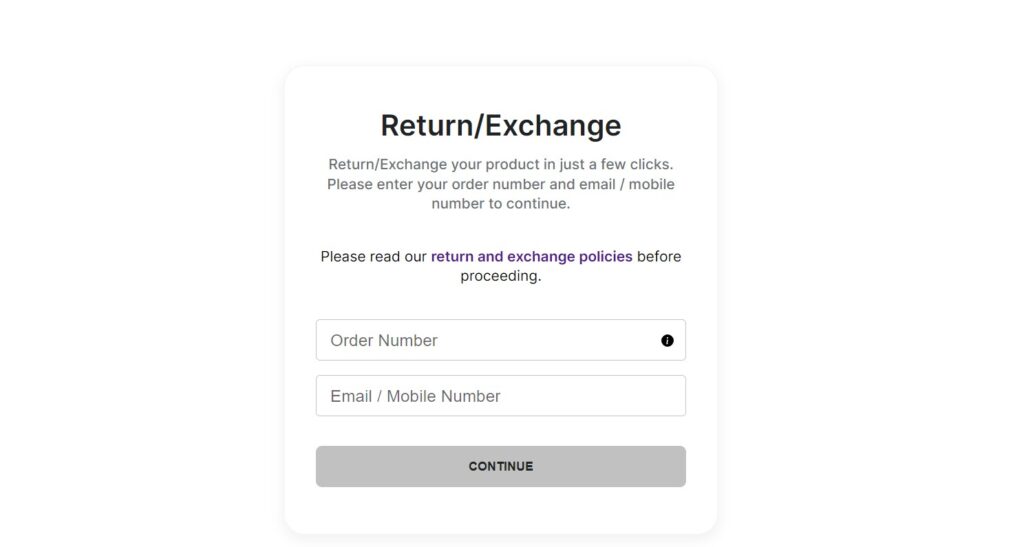
Task: Focus the Order Number input field
Action: point(500,340)
